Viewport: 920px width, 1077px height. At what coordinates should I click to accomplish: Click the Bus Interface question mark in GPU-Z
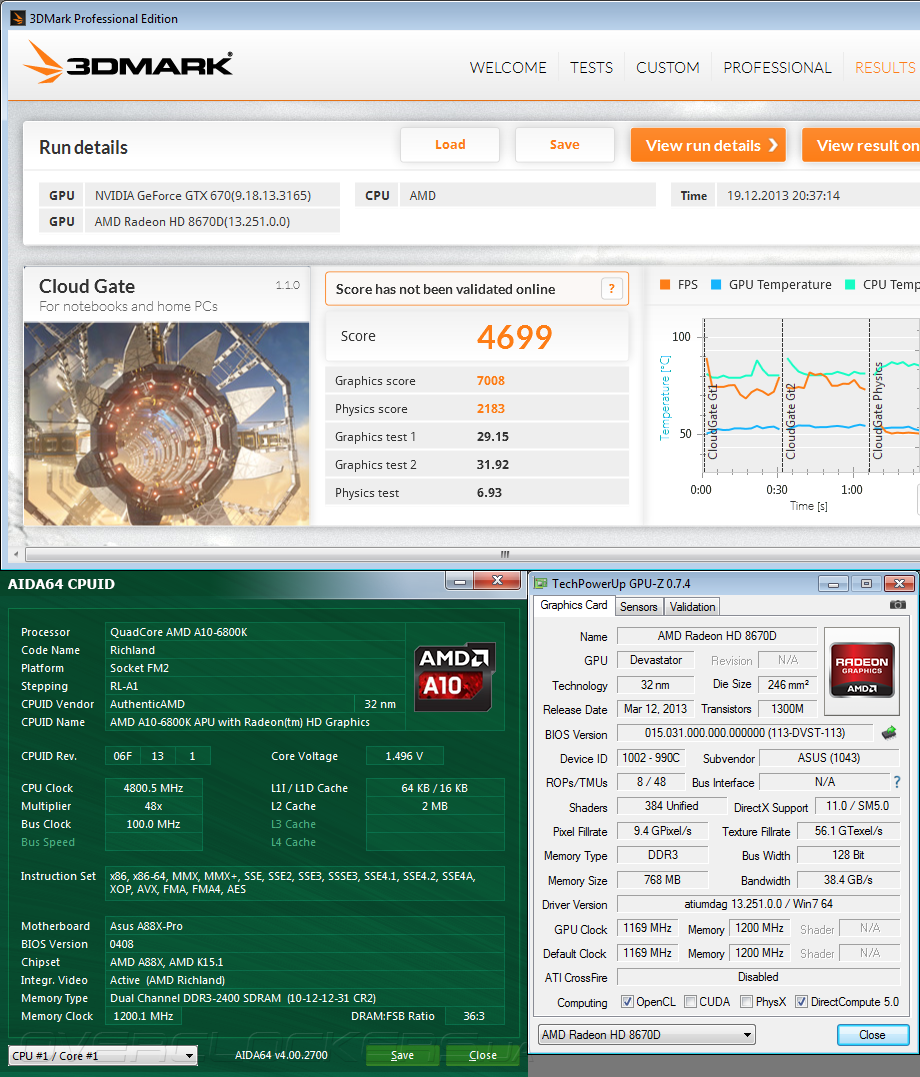(x=897, y=782)
